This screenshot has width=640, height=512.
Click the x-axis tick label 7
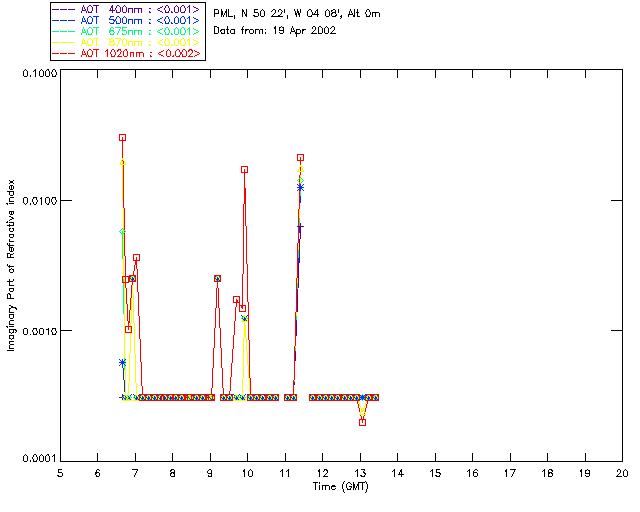(x=135, y=473)
